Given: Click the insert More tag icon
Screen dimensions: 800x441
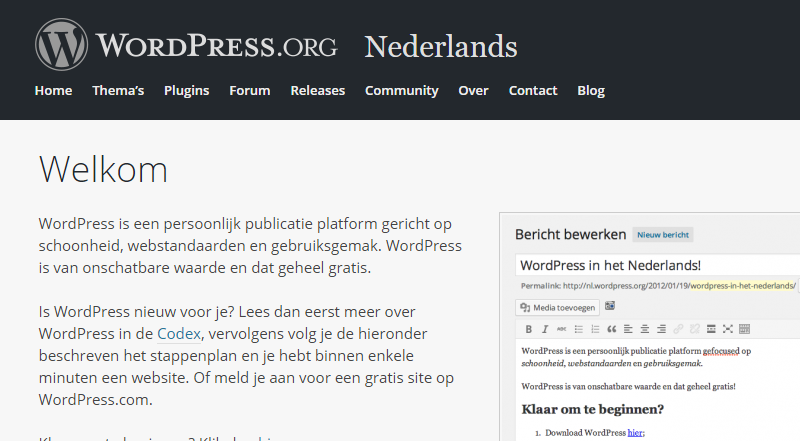Looking at the screenshot, I should pos(711,329).
